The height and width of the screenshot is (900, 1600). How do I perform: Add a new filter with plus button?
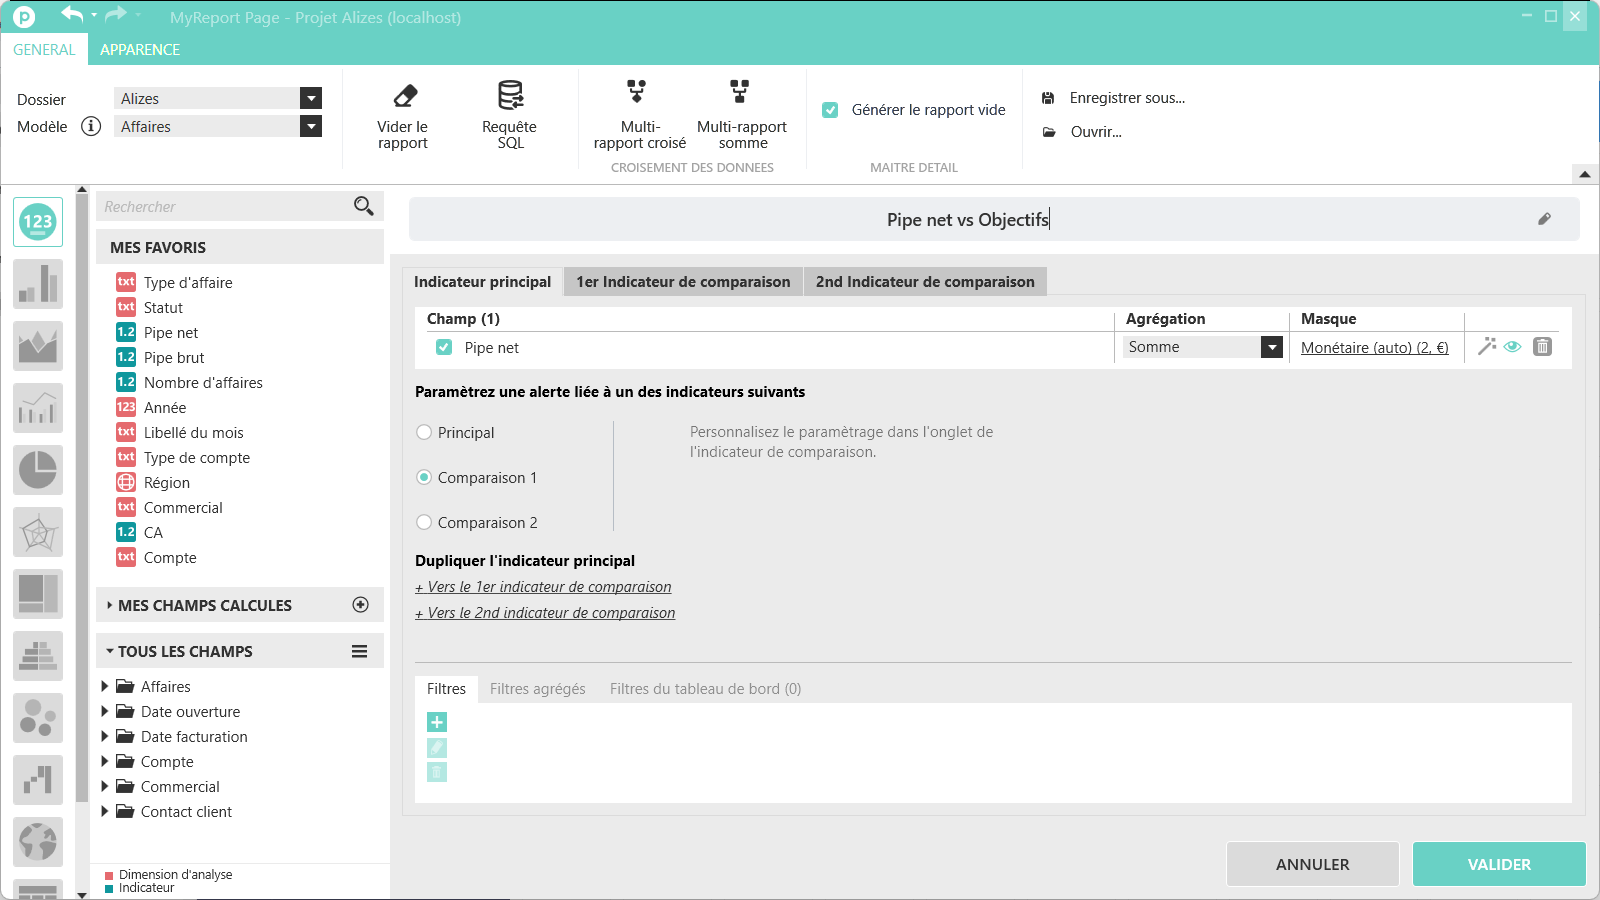(437, 722)
